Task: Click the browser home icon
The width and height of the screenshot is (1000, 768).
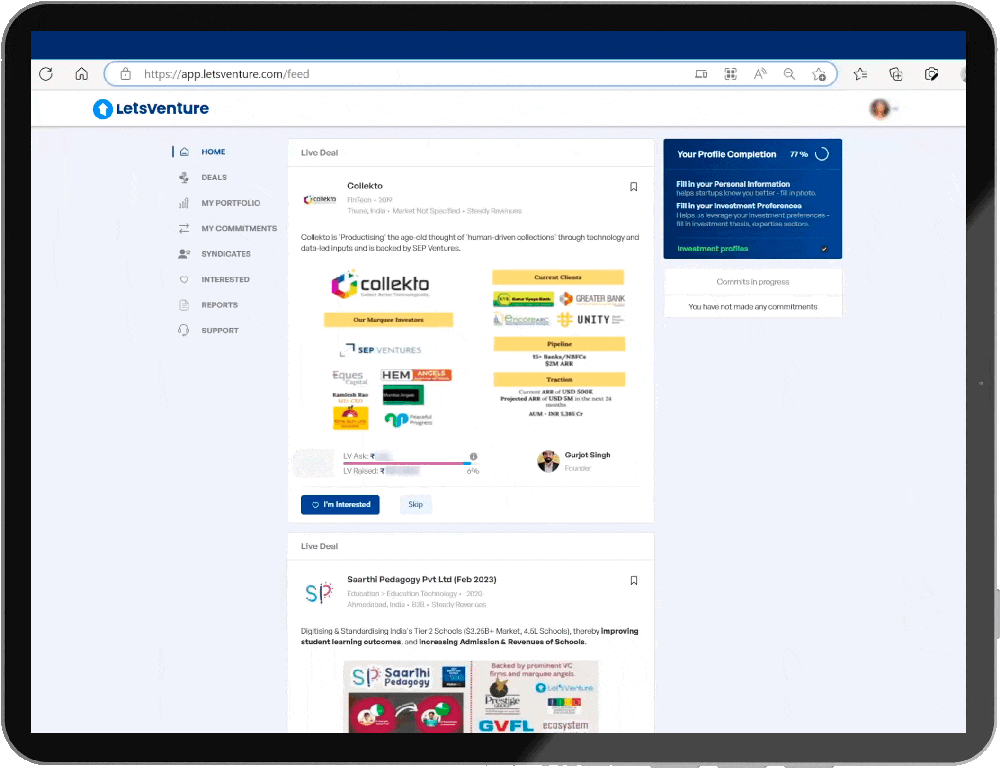Action: [x=82, y=74]
